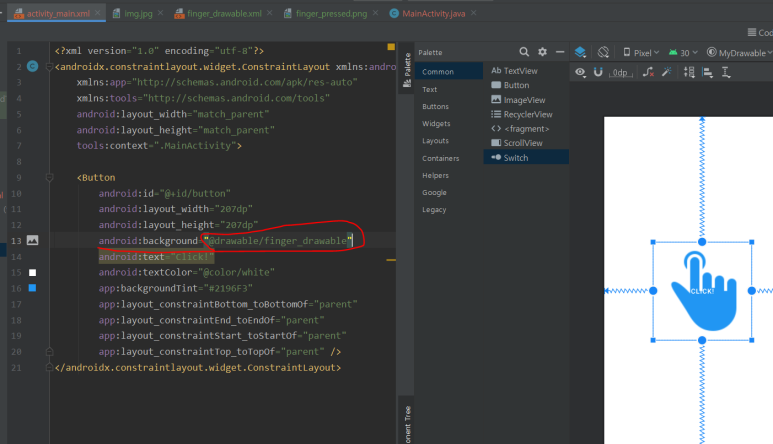The width and height of the screenshot is (773, 444).
Task: Select the Helpers palette category
Action: [x=435, y=175]
